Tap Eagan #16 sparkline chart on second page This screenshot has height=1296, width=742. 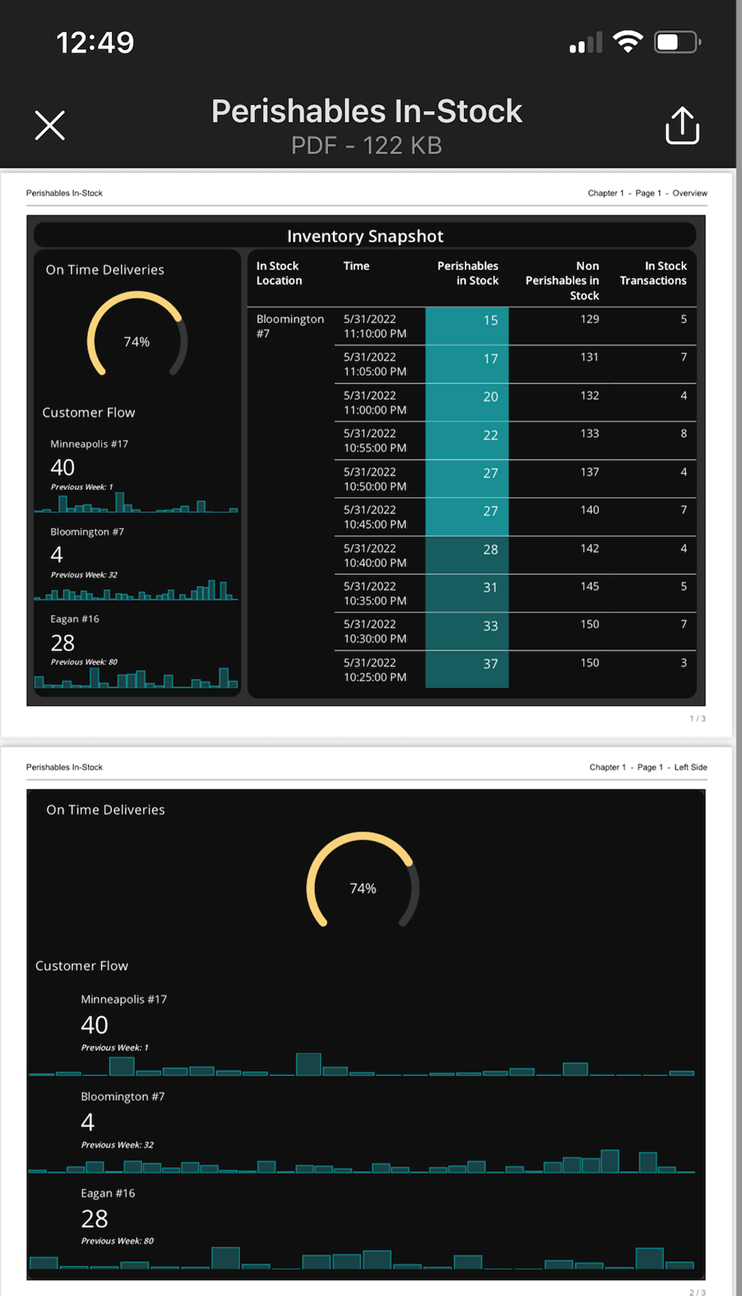(x=362, y=1257)
